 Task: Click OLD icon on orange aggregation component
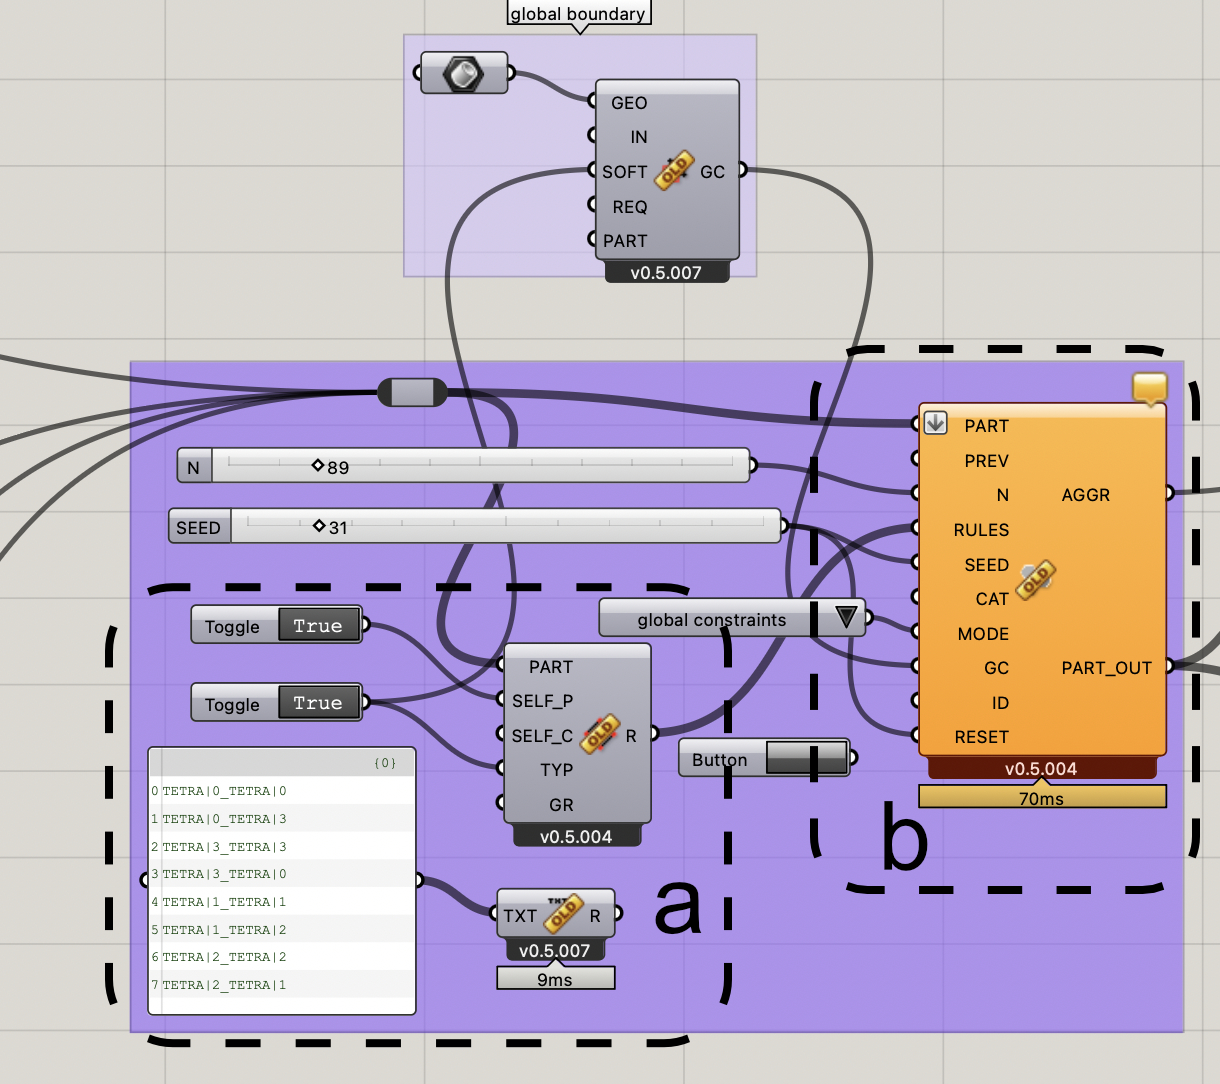pos(1036,580)
